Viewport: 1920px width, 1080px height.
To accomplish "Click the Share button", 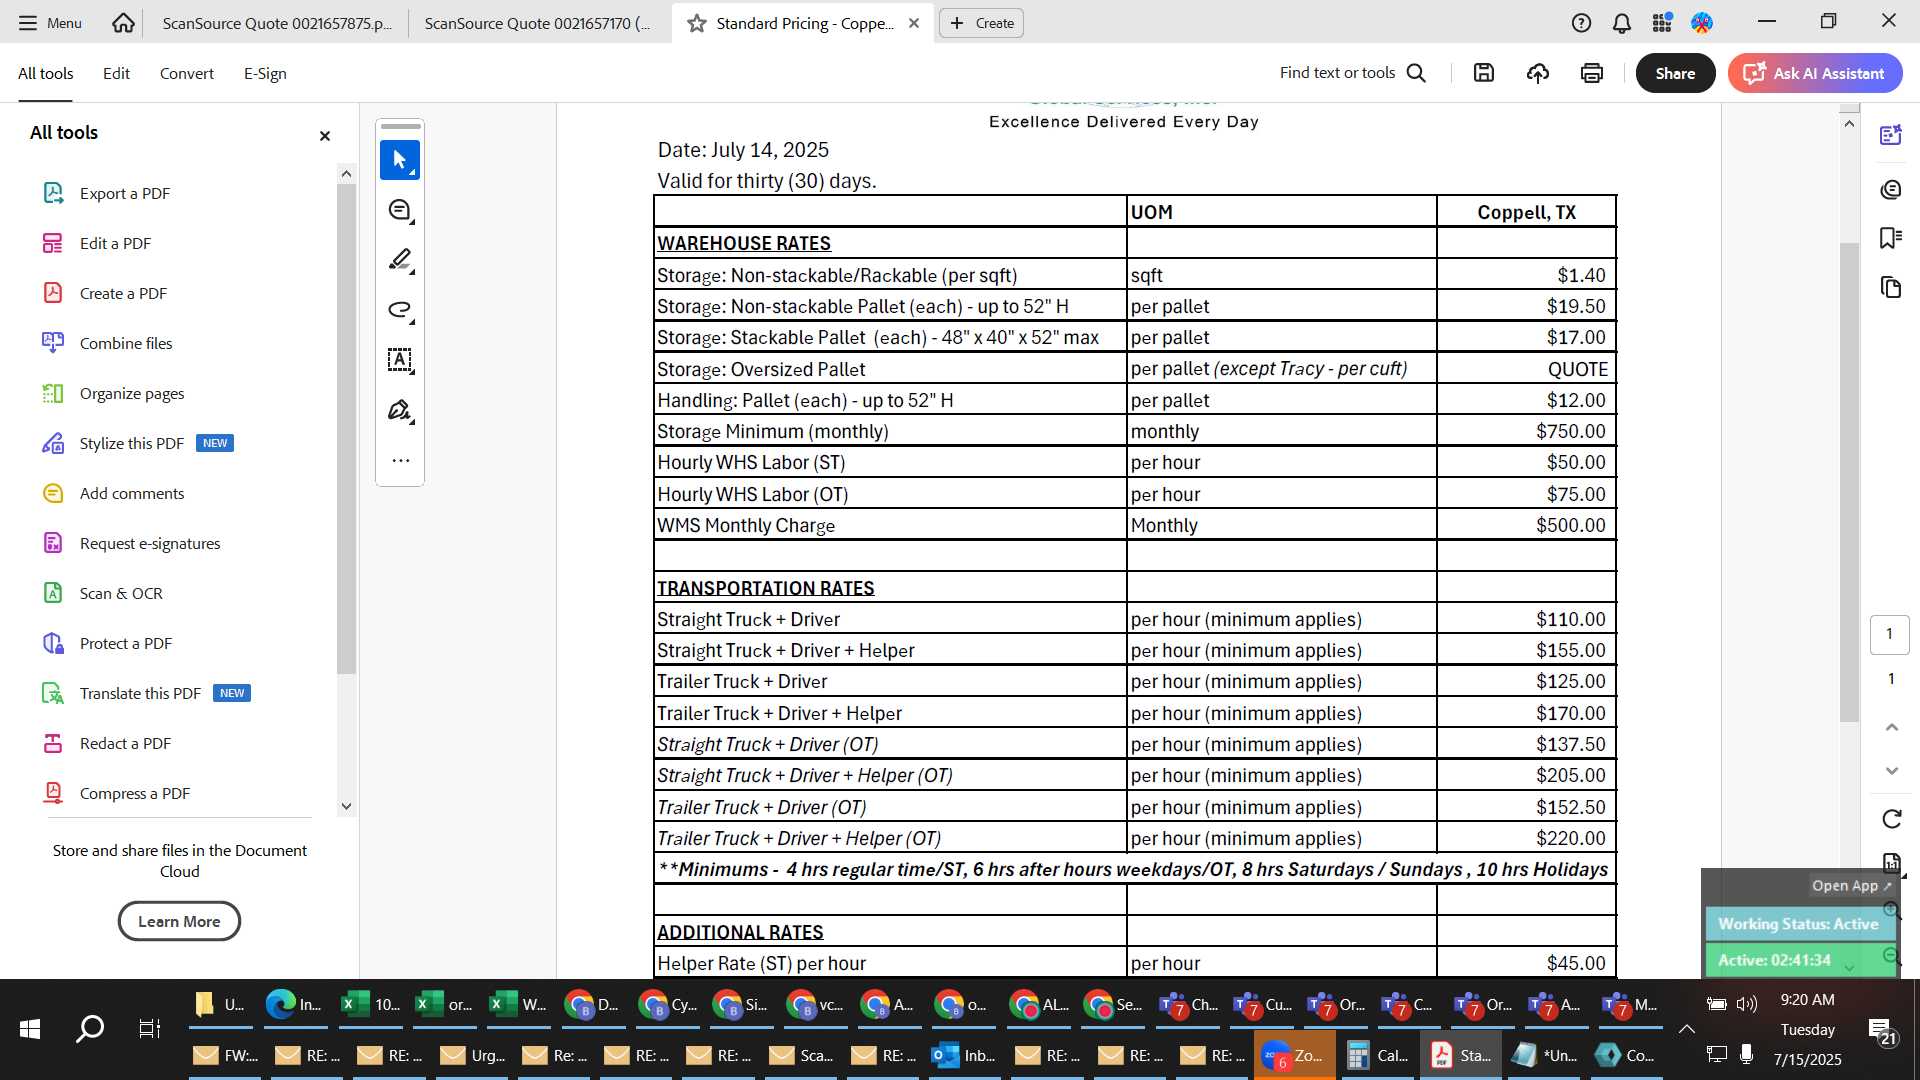I will [x=1675, y=73].
